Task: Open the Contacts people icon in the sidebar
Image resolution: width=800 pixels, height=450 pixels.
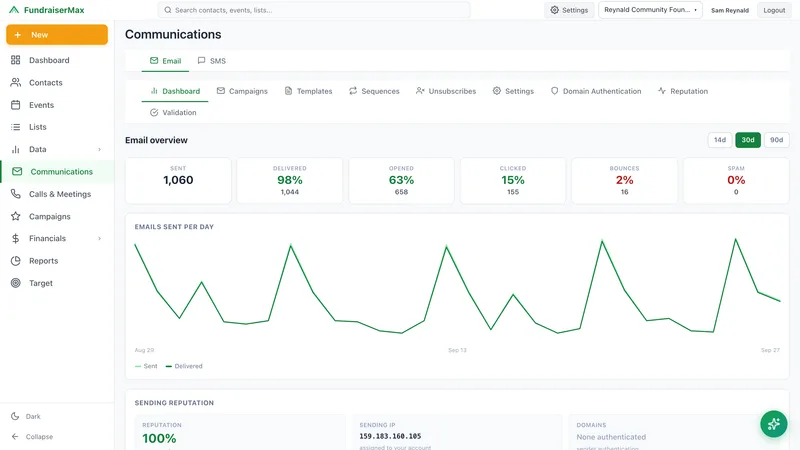Action: coord(16,82)
